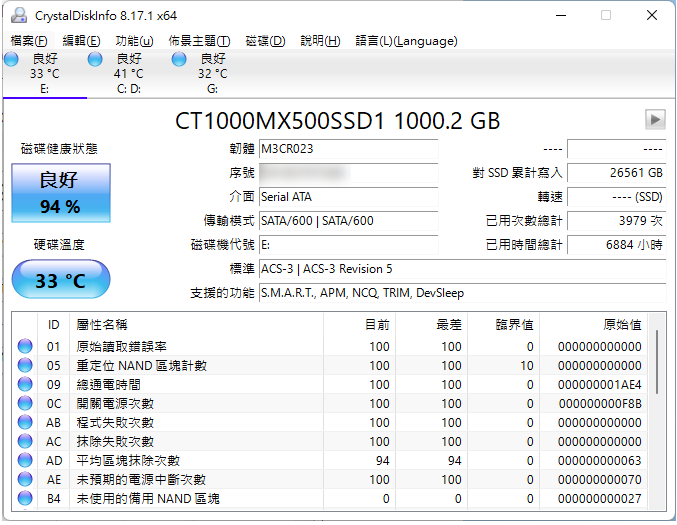Viewport: 677px width, 525px height.
Task: Select the row 總通電時間
Action: click(330, 384)
